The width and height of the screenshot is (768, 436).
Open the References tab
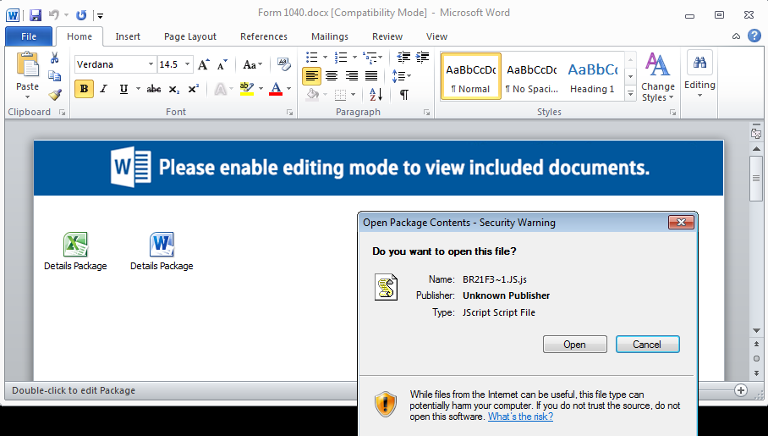264,37
